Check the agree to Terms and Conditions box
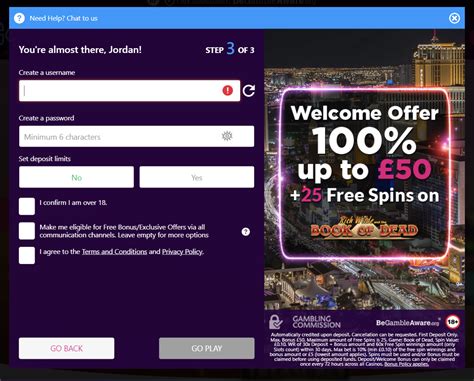474x381 pixels. 27,255
